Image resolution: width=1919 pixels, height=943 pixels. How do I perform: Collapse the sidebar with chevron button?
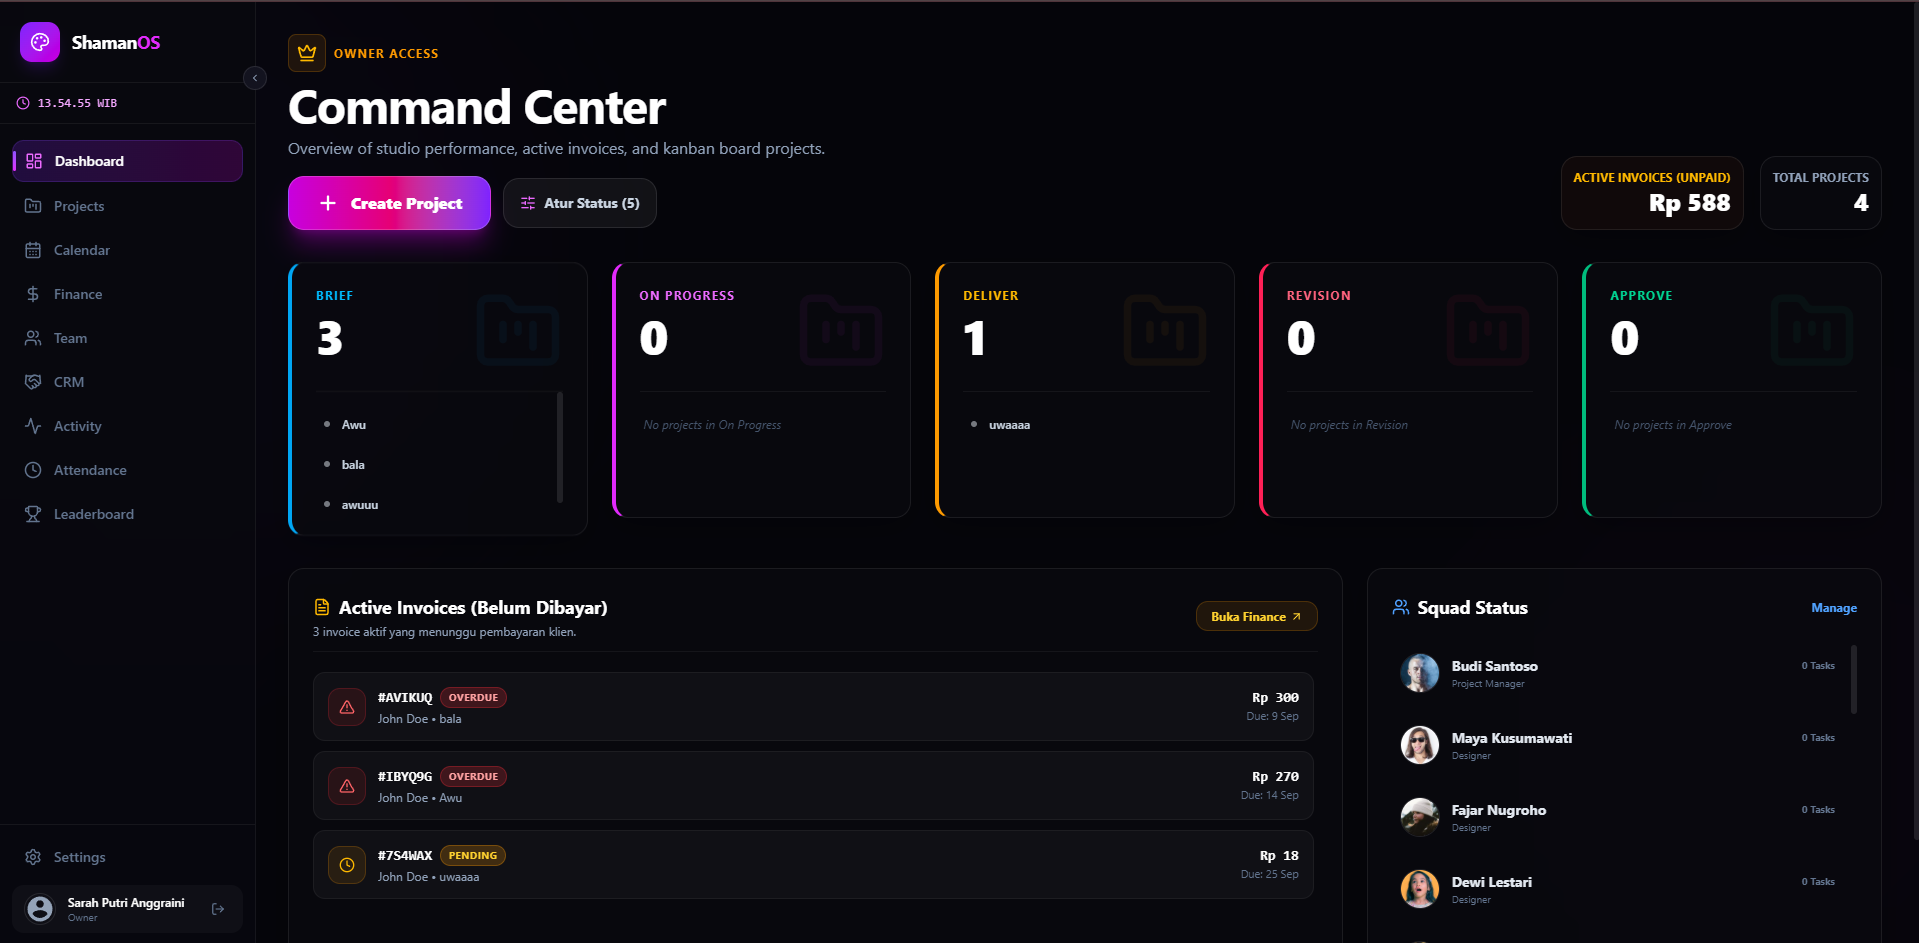coord(255,78)
